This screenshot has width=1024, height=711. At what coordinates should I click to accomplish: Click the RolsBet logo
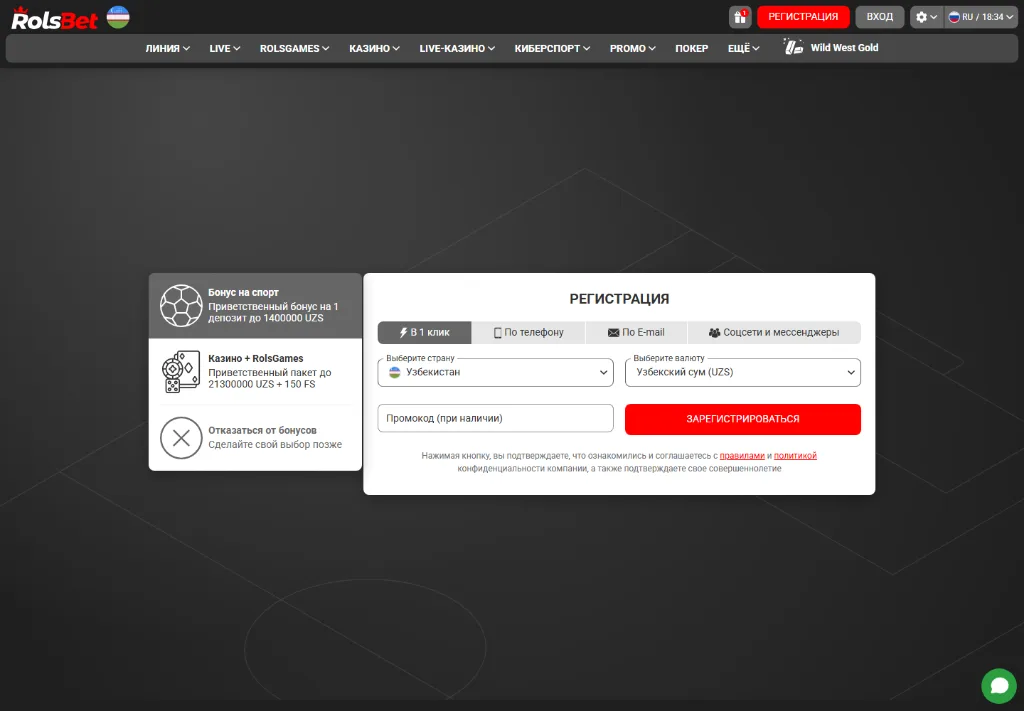[54, 18]
